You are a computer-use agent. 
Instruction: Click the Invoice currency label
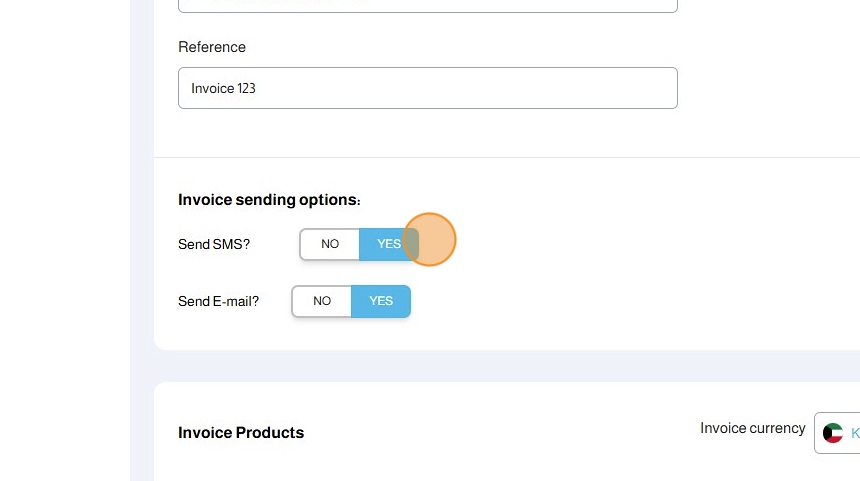coord(752,428)
